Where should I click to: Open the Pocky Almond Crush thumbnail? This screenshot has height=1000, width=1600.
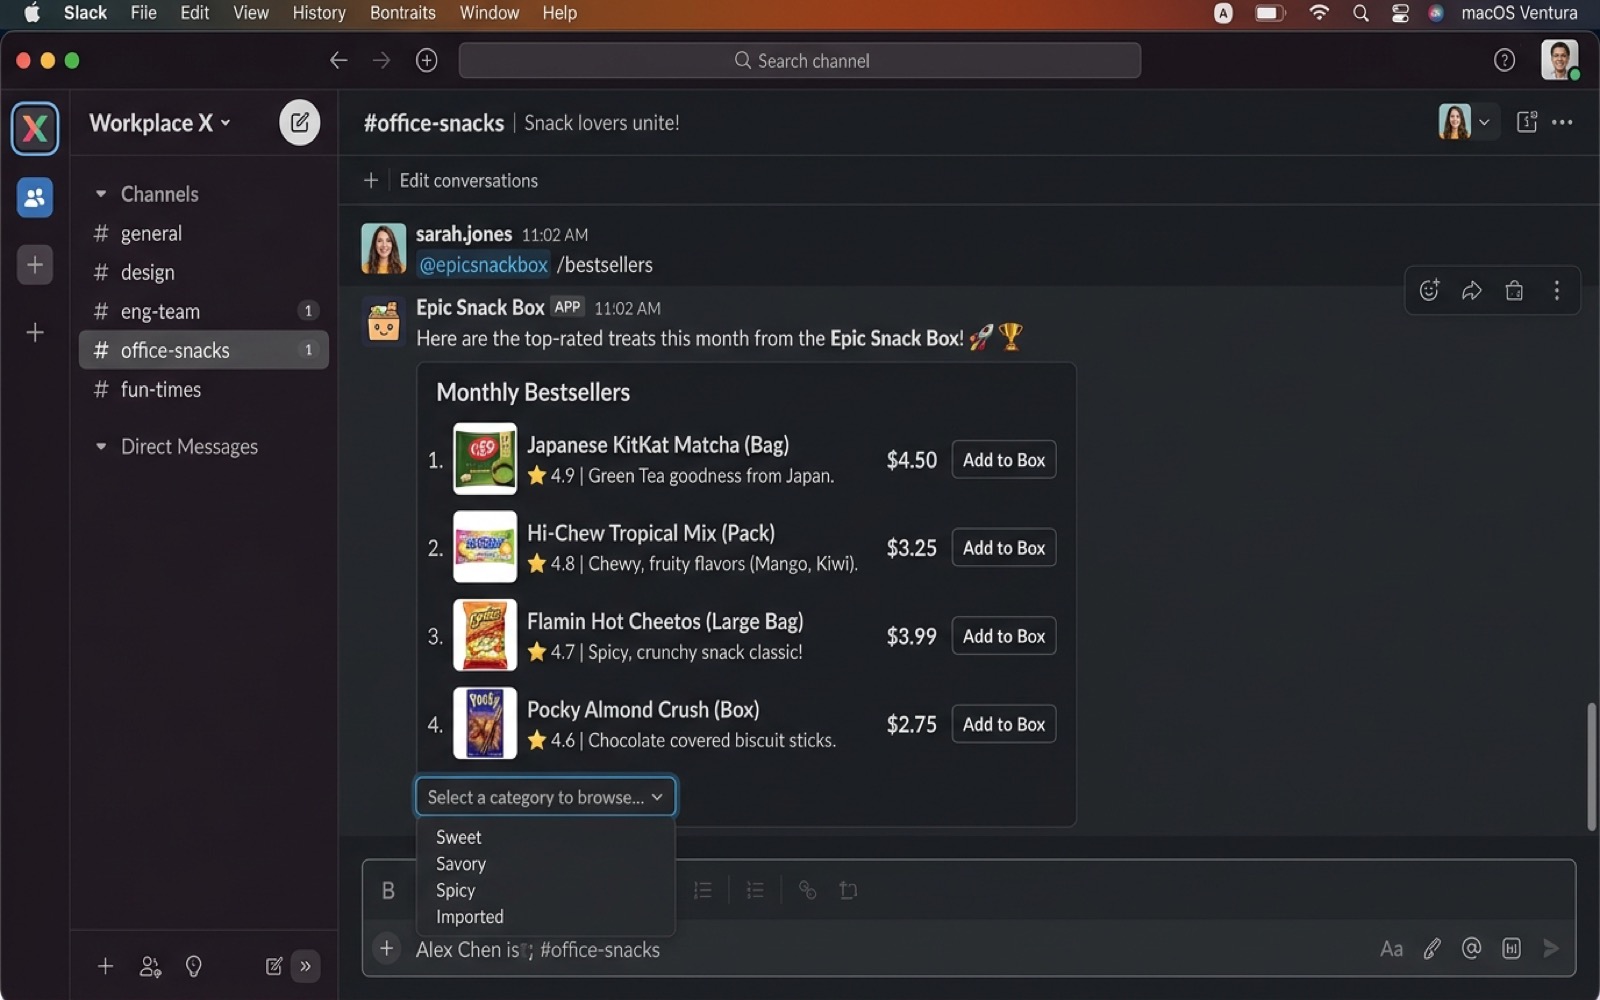pyautogui.click(x=485, y=723)
